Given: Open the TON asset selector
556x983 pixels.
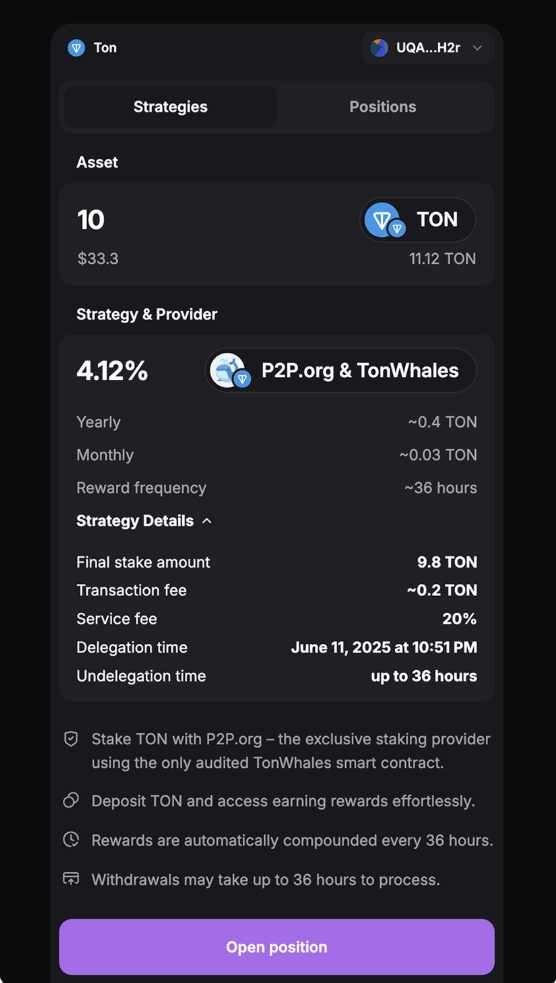Looking at the screenshot, I should (417, 220).
